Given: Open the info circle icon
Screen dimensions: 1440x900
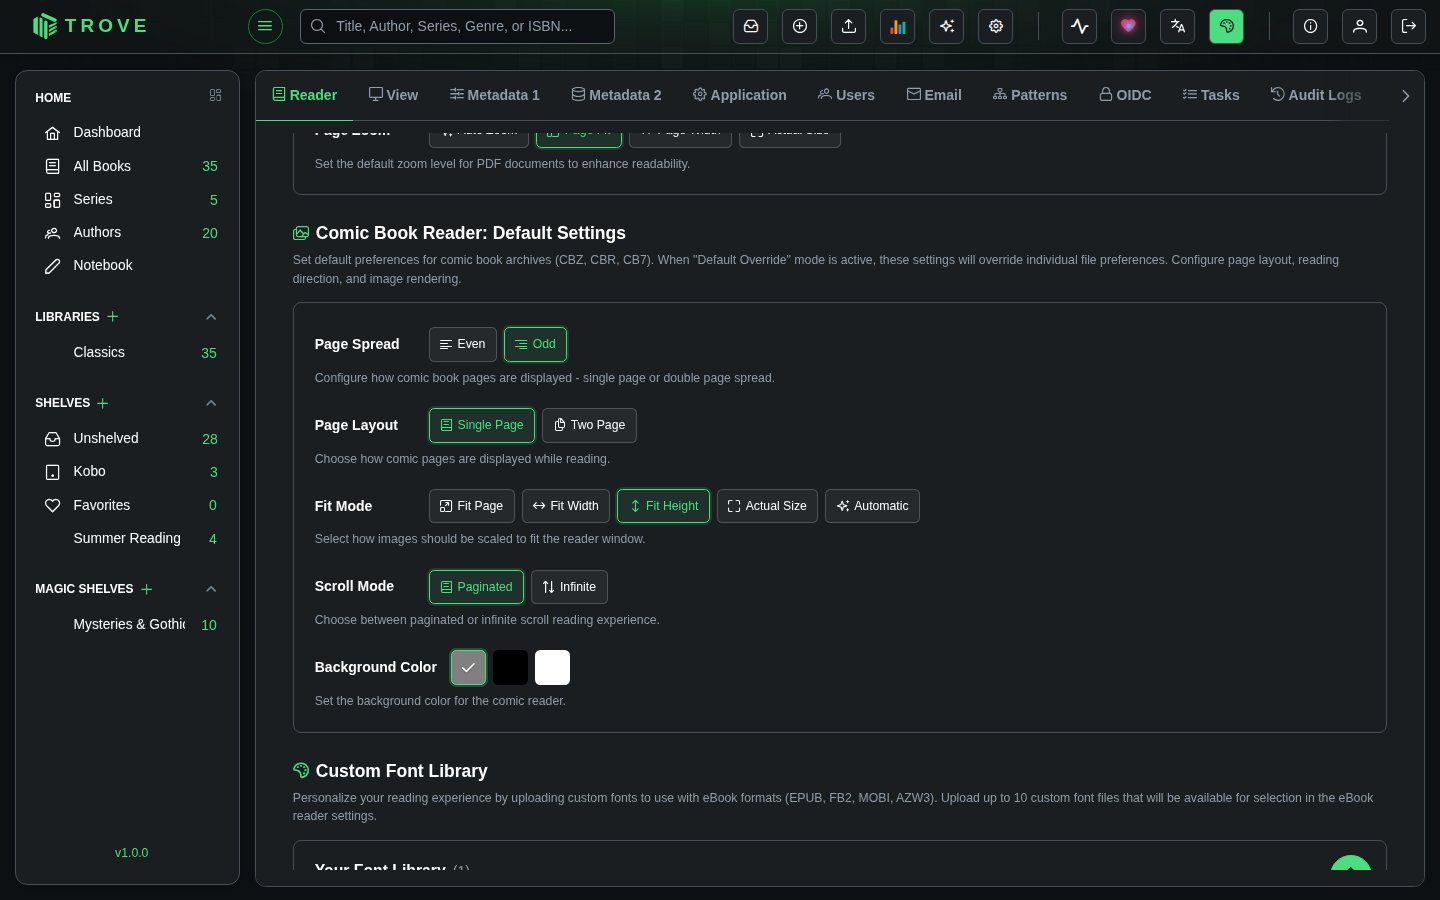Looking at the screenshot, I should coord(1311,26).
